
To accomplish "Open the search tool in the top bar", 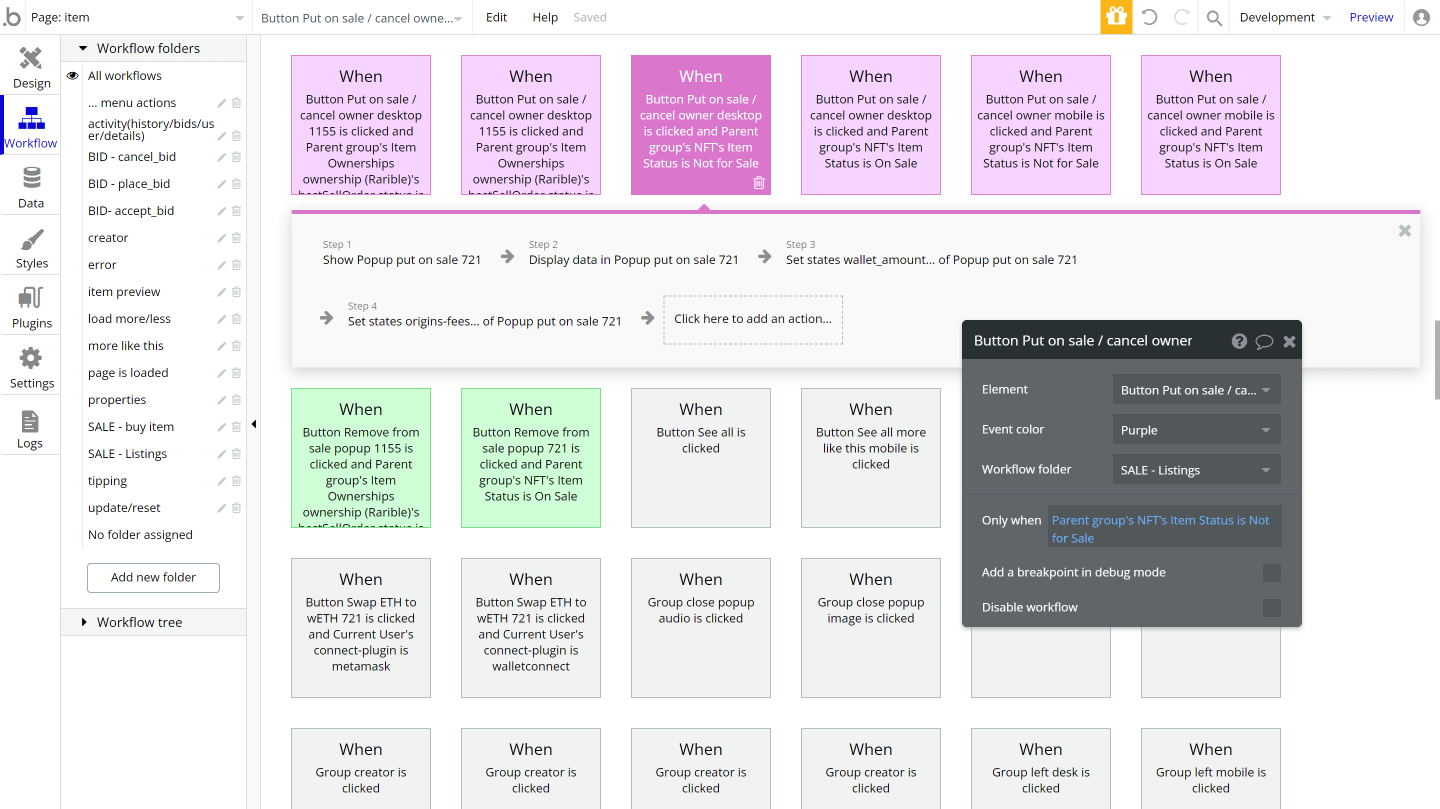I will click(1213, 17).
